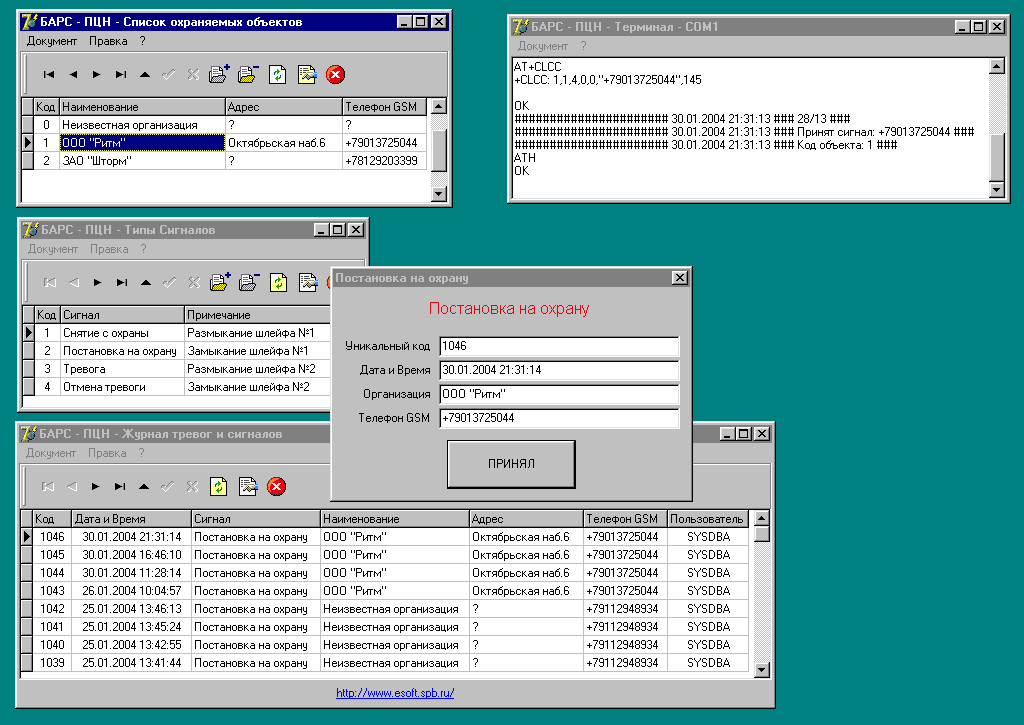
Task: Click the Телефон GSM field in dialog
Action: pyautogui.click(x=560, y=418)
